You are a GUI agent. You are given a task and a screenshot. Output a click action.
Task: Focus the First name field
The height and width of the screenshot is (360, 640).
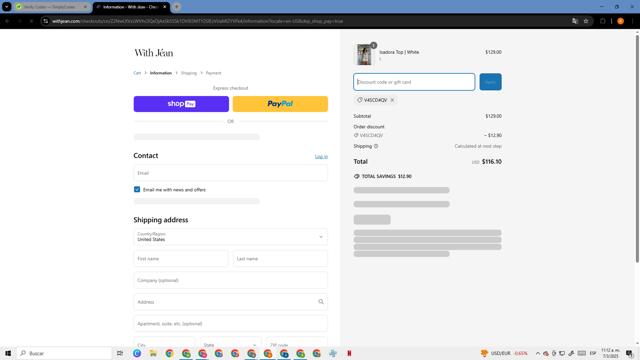click(x=181, y=258)
